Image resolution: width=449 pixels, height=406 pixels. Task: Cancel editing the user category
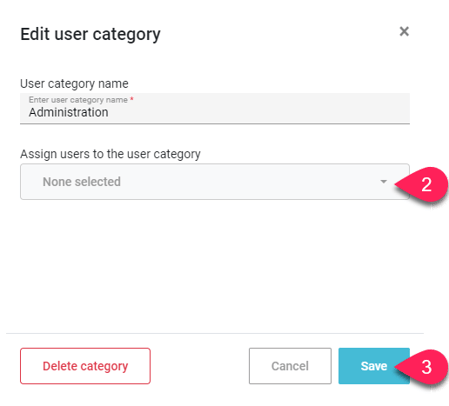(290, 366)
